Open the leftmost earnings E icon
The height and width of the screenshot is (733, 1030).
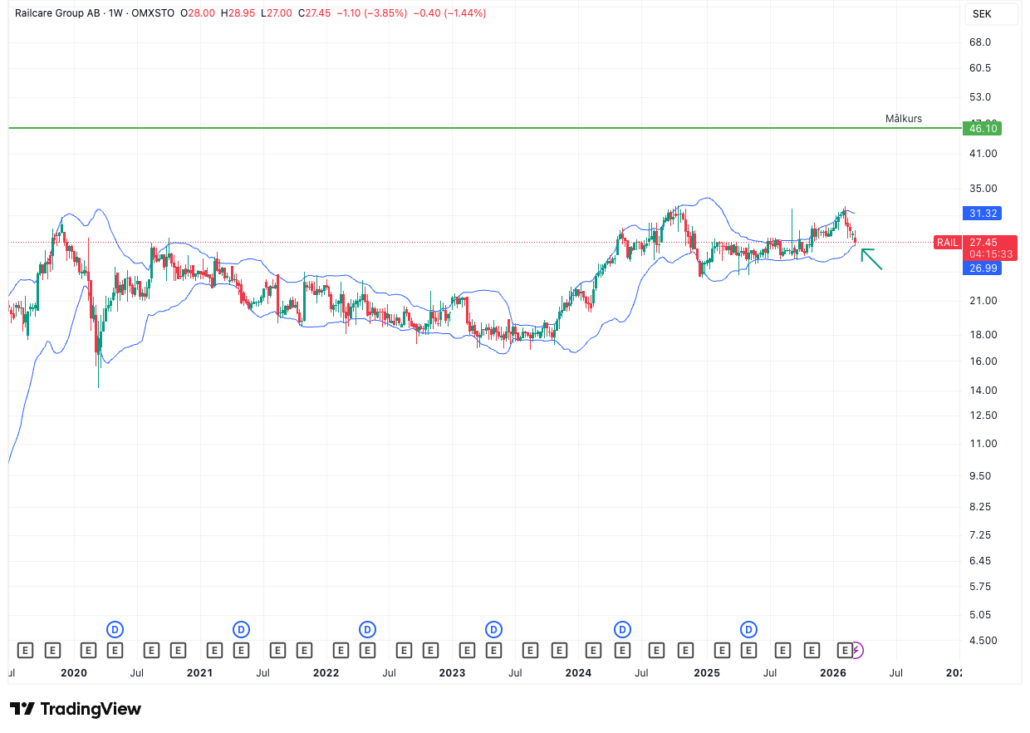(25, 650)
